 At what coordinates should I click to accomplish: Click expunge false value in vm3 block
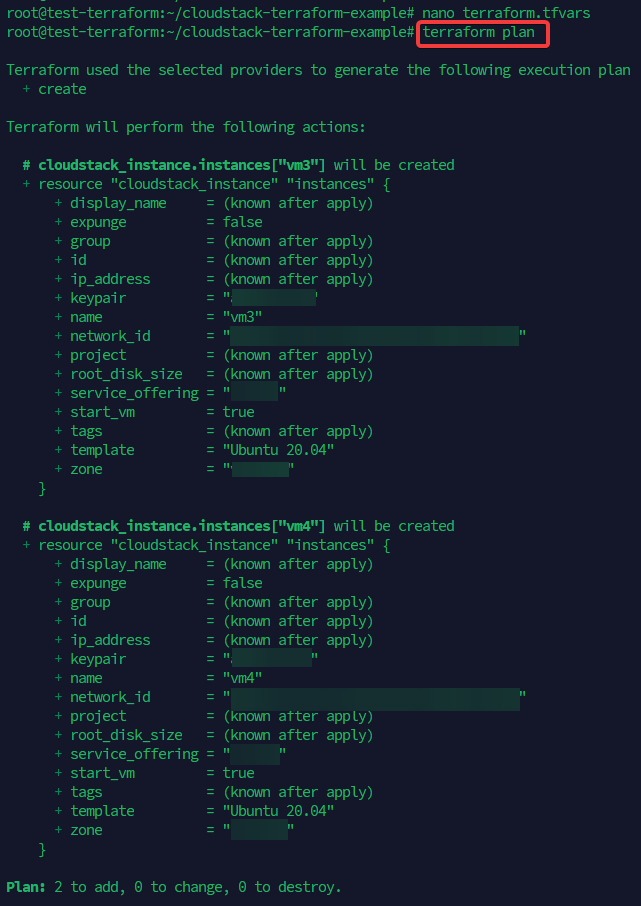pos(243,222)
